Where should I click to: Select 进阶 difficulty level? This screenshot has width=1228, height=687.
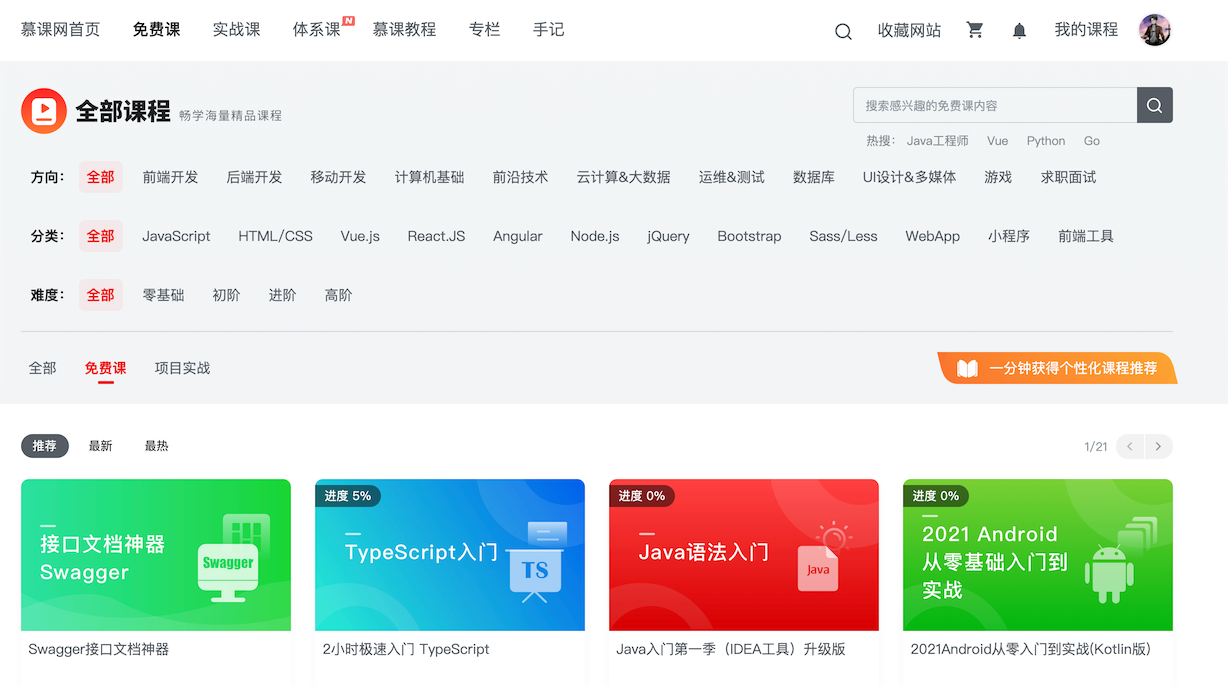(x=283, y=295)
